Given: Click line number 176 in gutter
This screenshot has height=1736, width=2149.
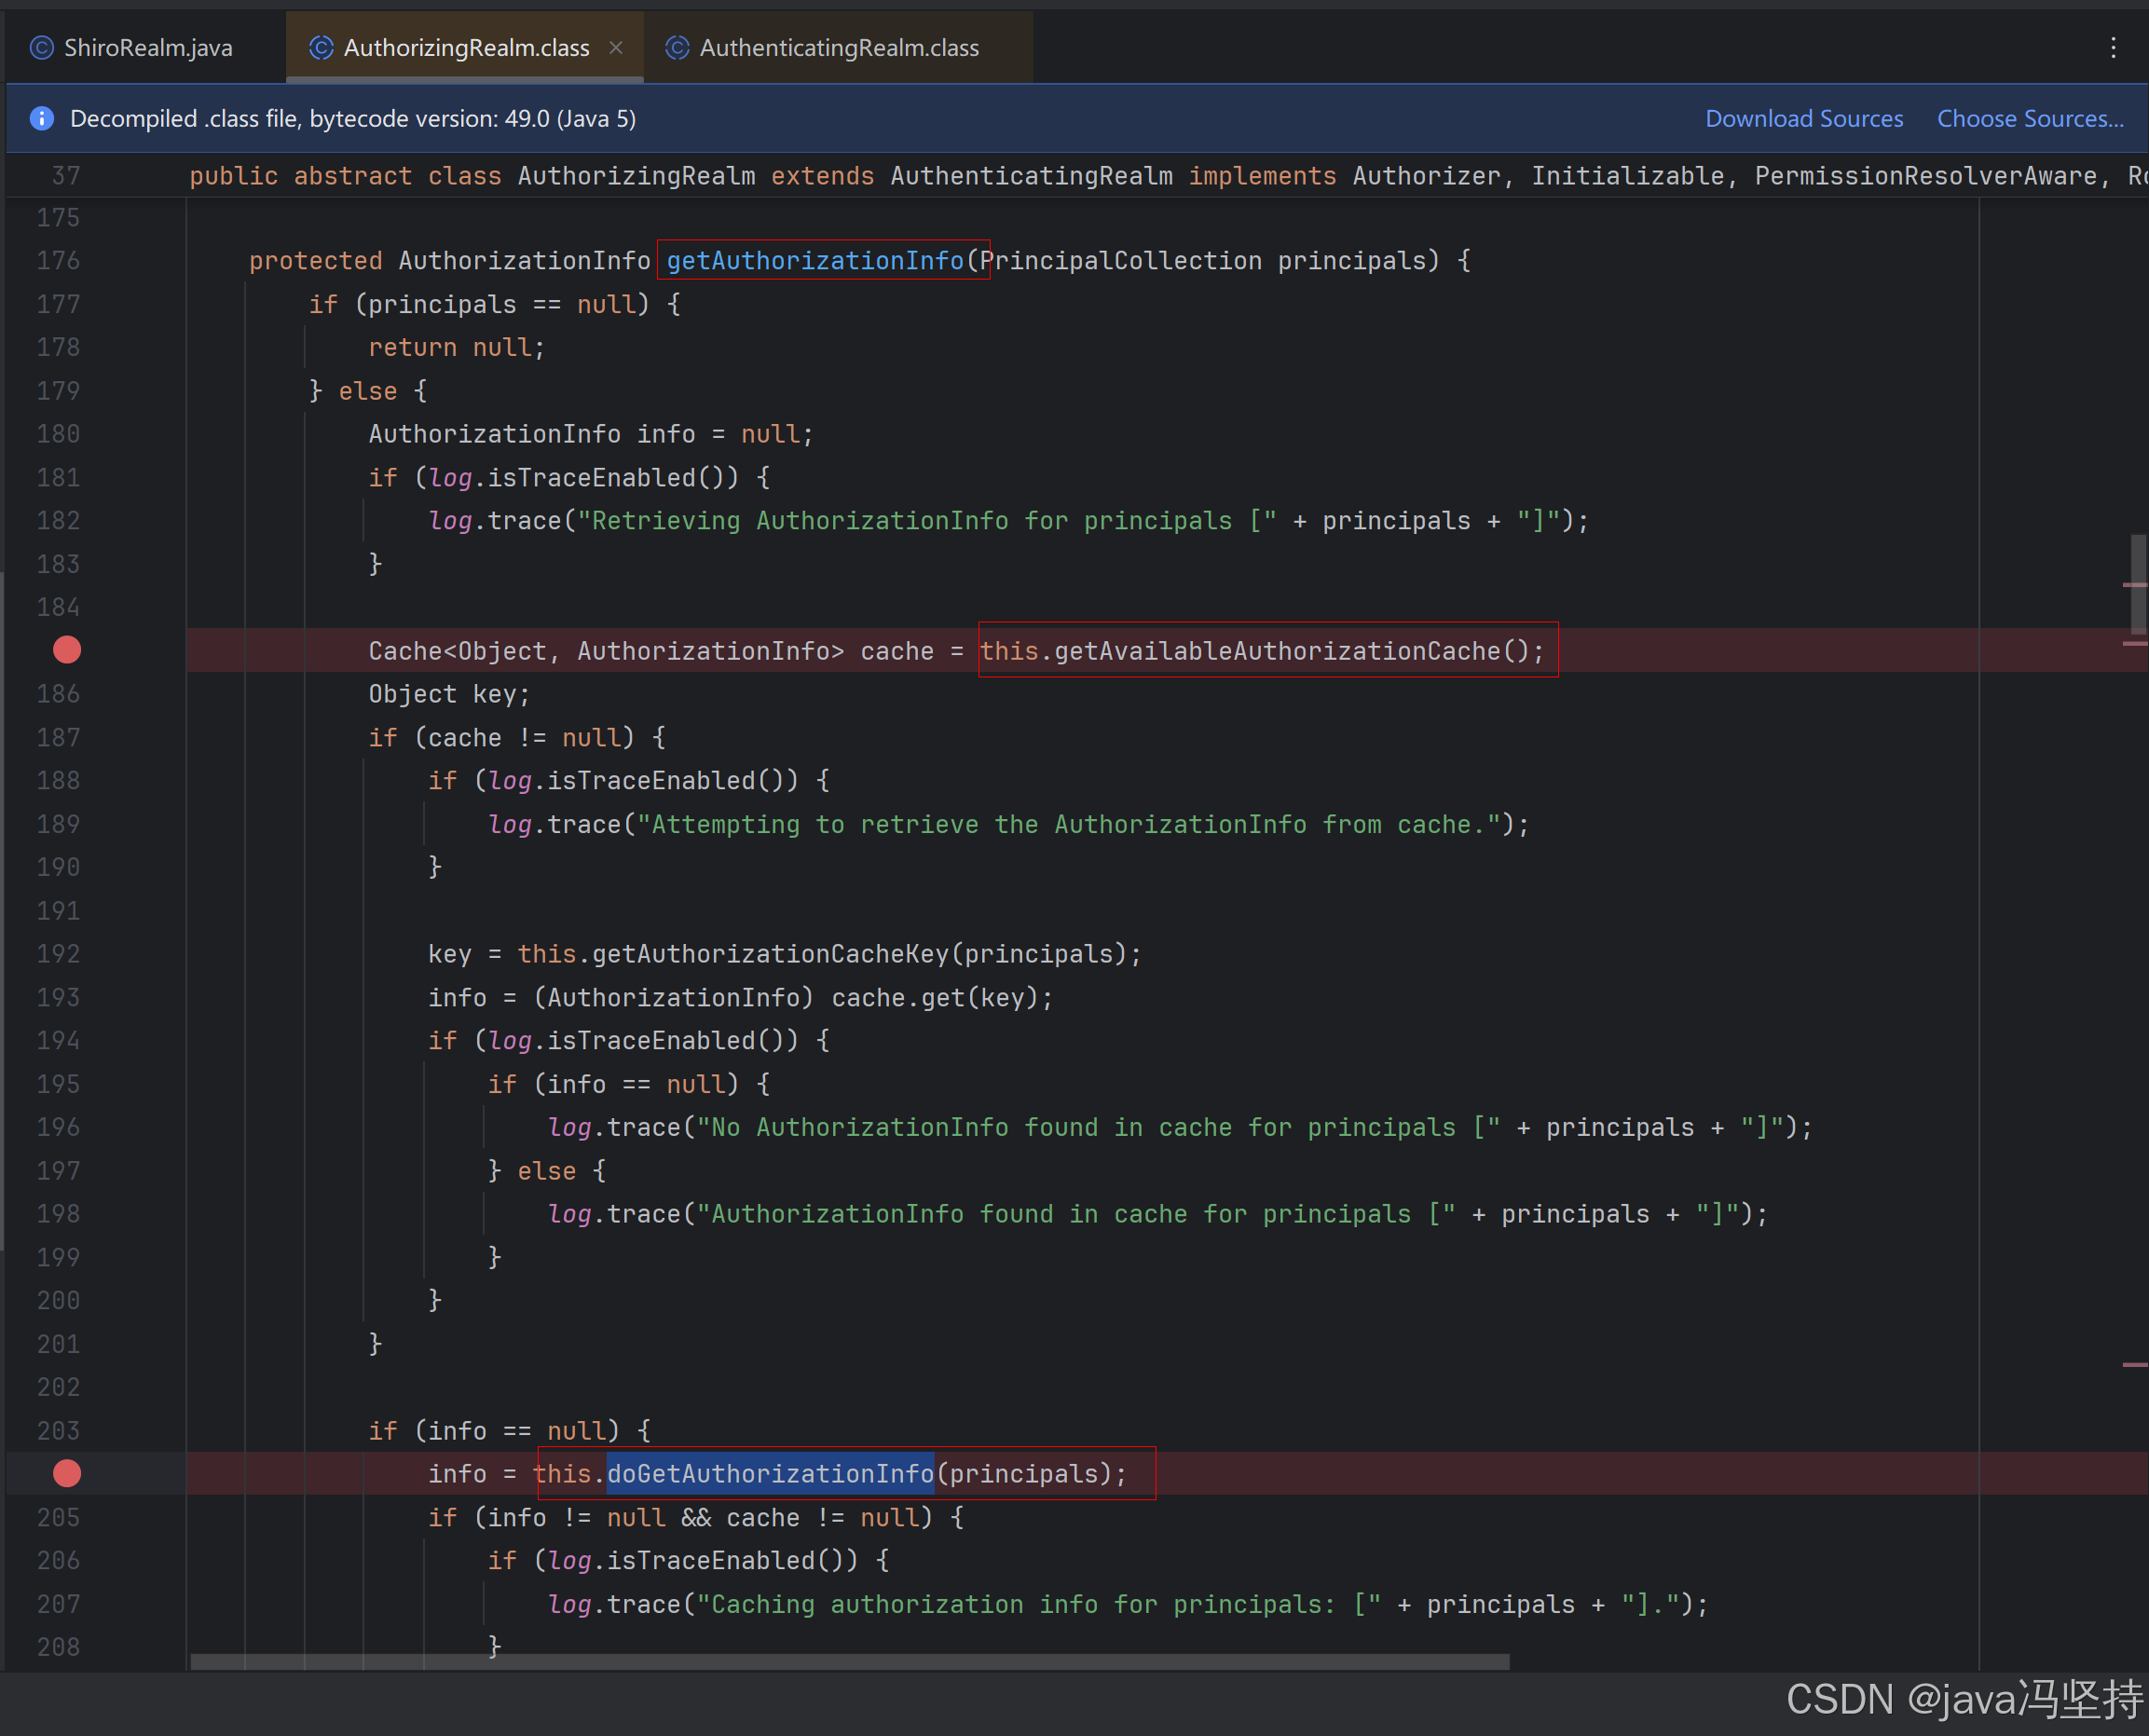Looking at the screenshot, I should click(58, 261).
